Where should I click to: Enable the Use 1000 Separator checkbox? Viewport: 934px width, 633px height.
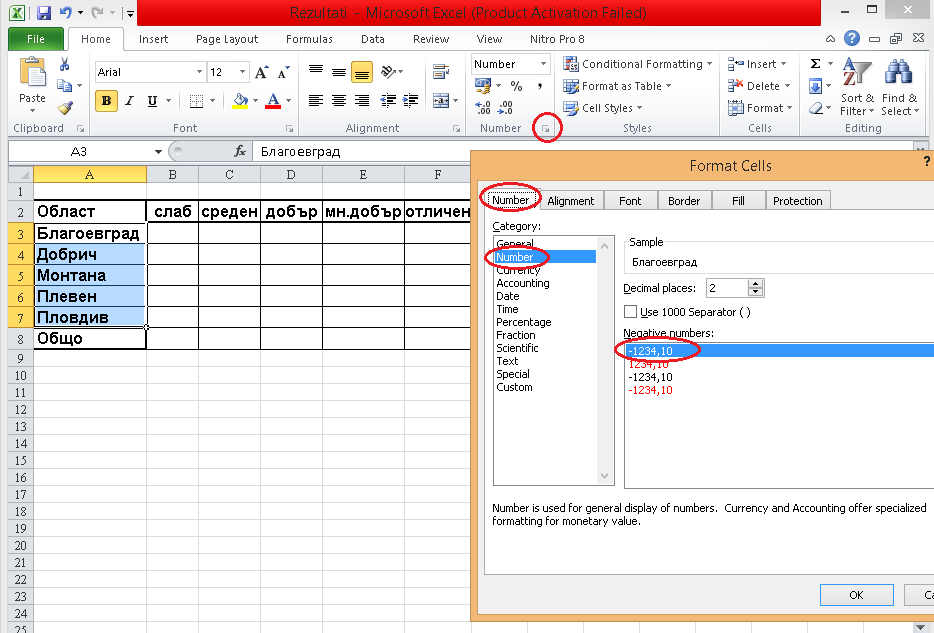click(x=631, y=312)
